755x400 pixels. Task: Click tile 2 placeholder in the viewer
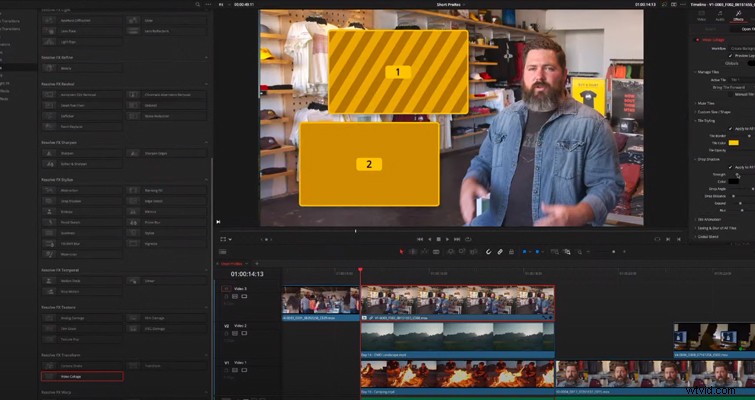pyautogui.click(x=369, y=164)
